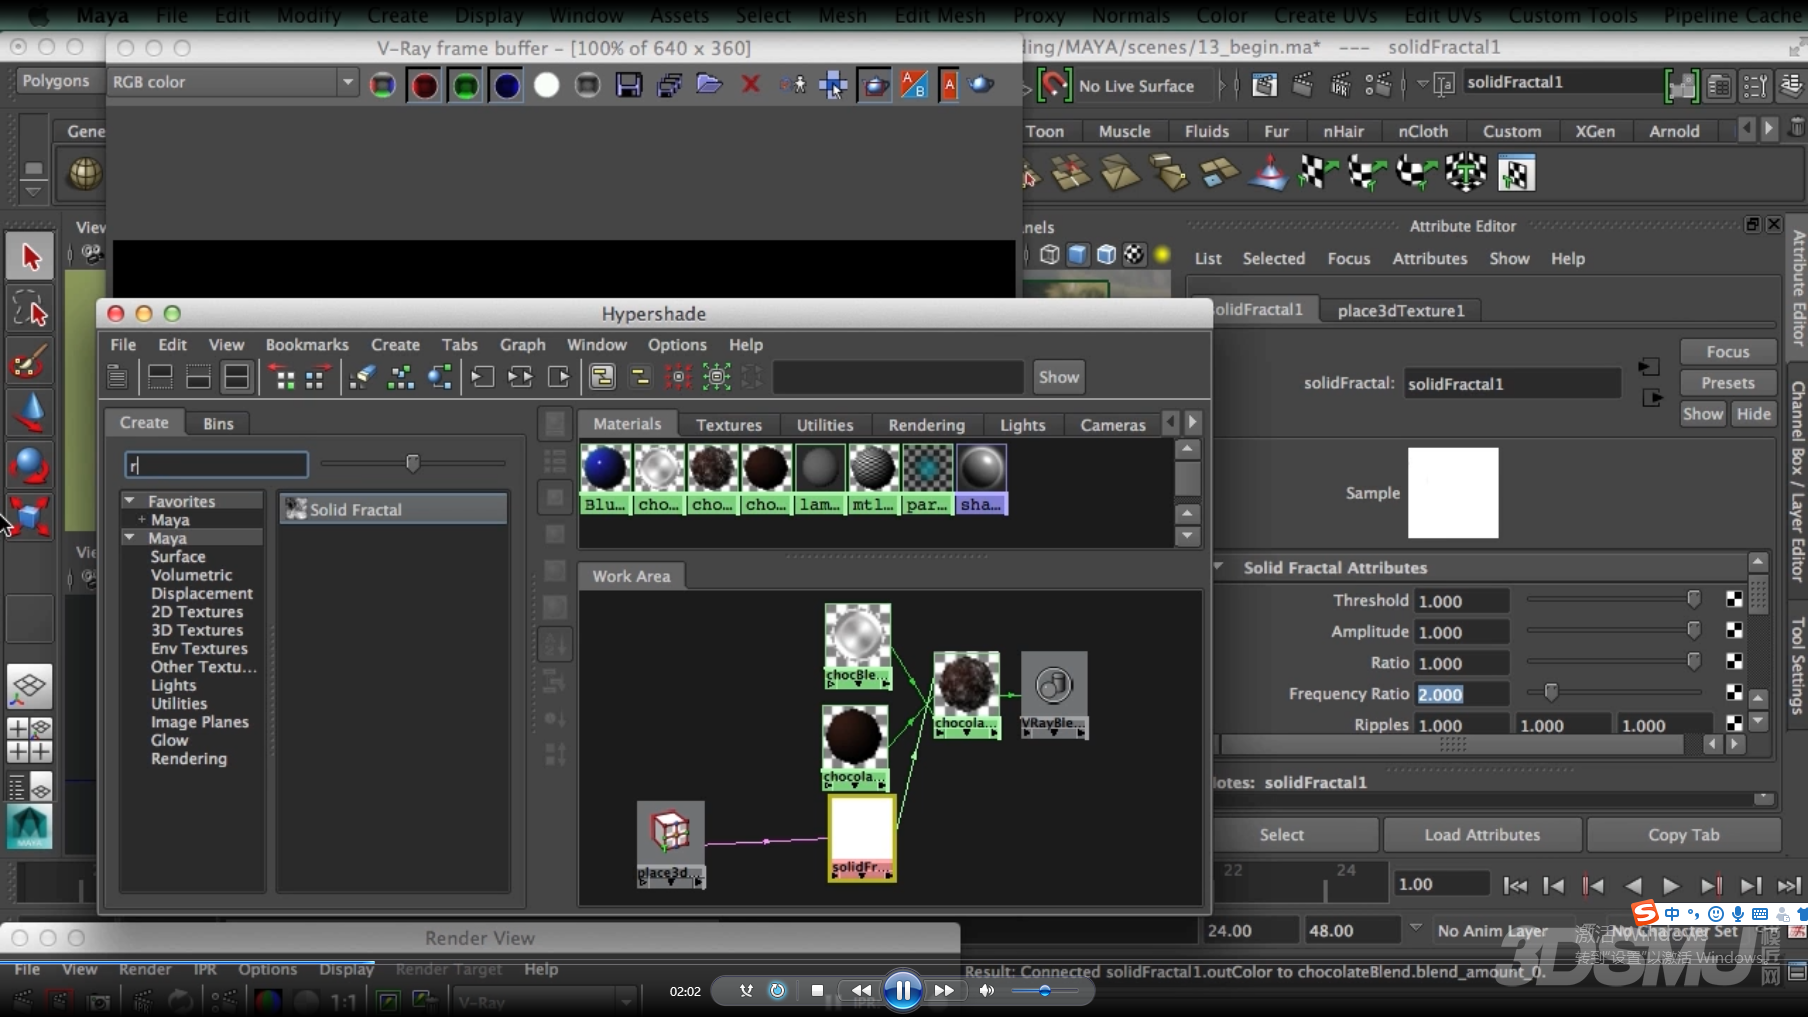Open the No Anim Layer dropdown
1808x1017 pixels.
[x=1415, y=929]
